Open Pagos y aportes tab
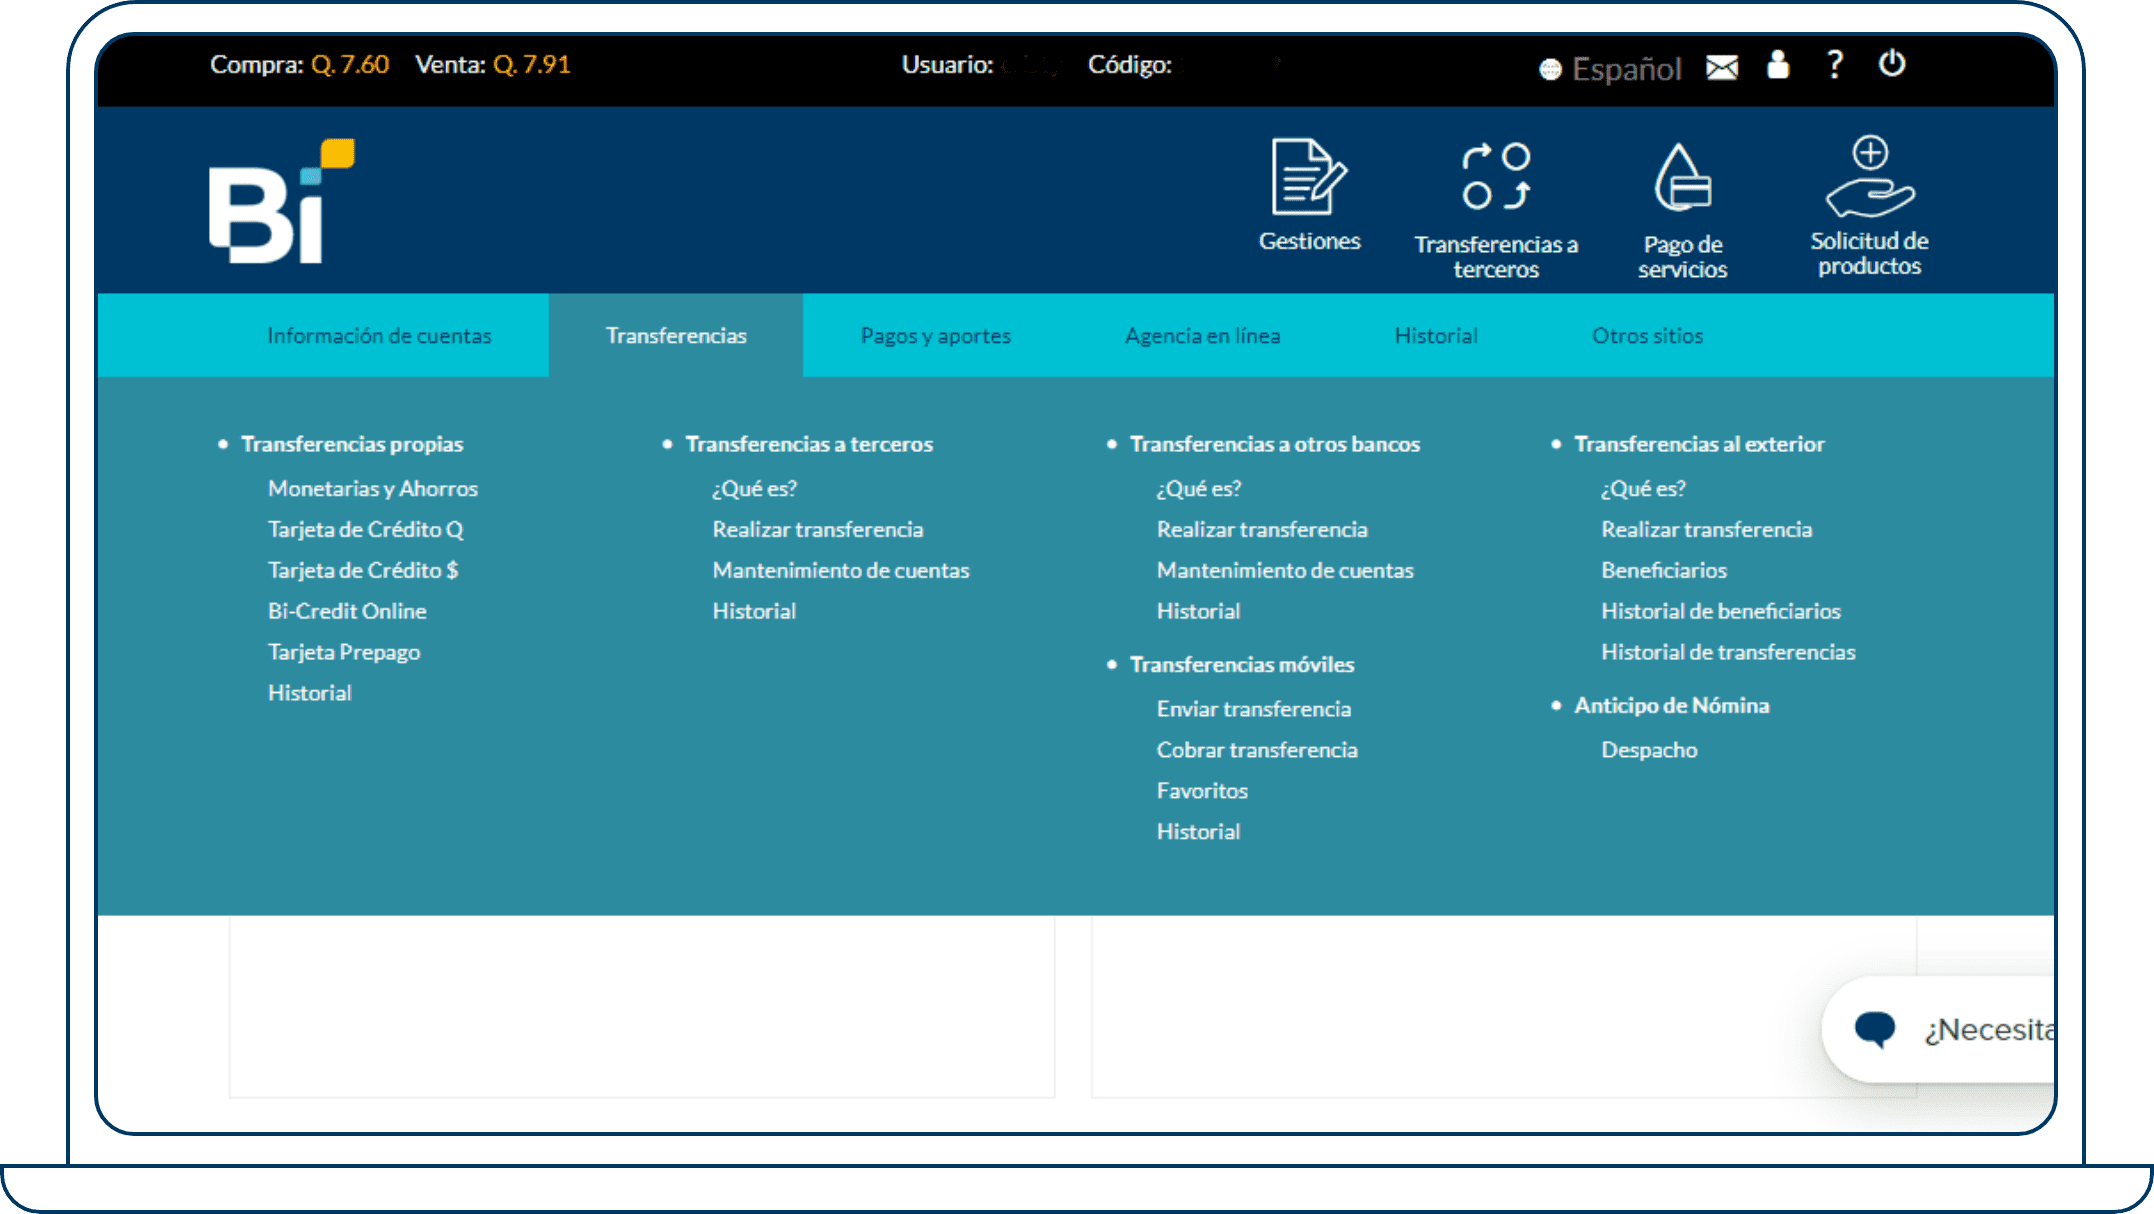Image resolution: width=2154 pixels, height=1214 pixels. 936,336
